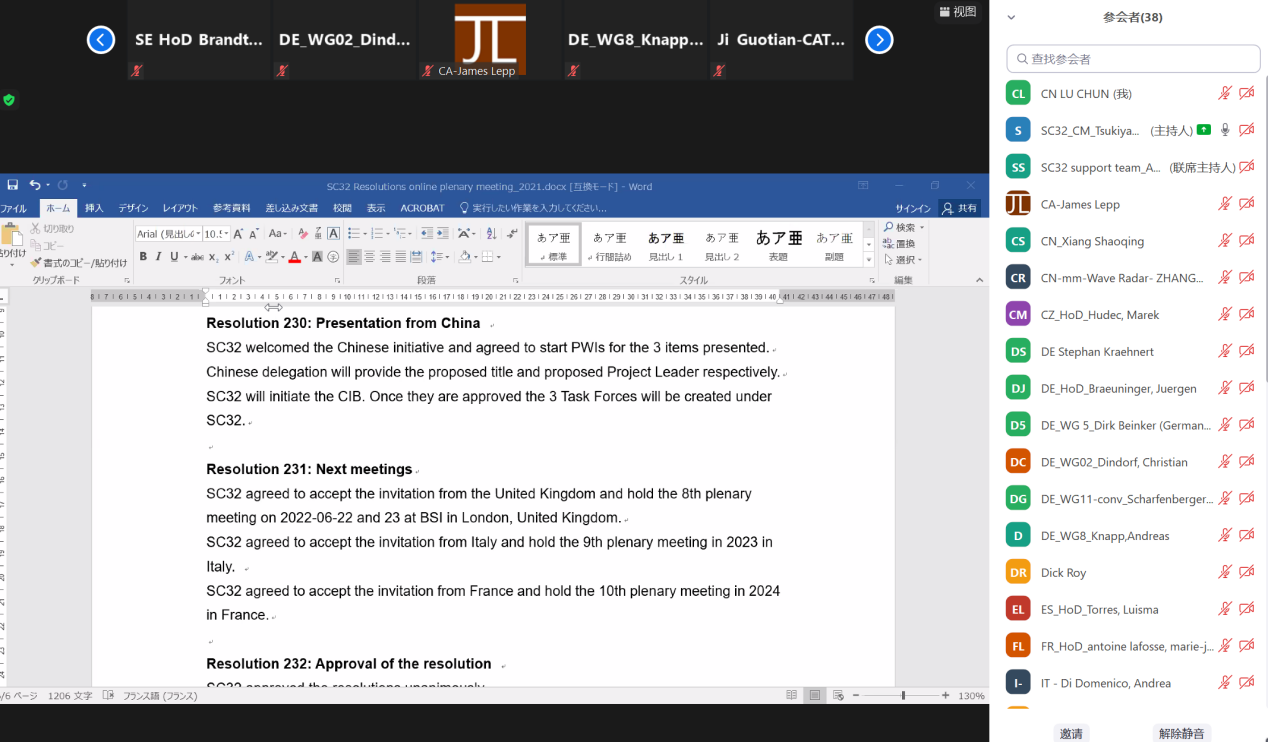The width and height of the screenshot is (1268, 742).
Task: Click the Bold formatting icon
Action: tap(143, 257)
